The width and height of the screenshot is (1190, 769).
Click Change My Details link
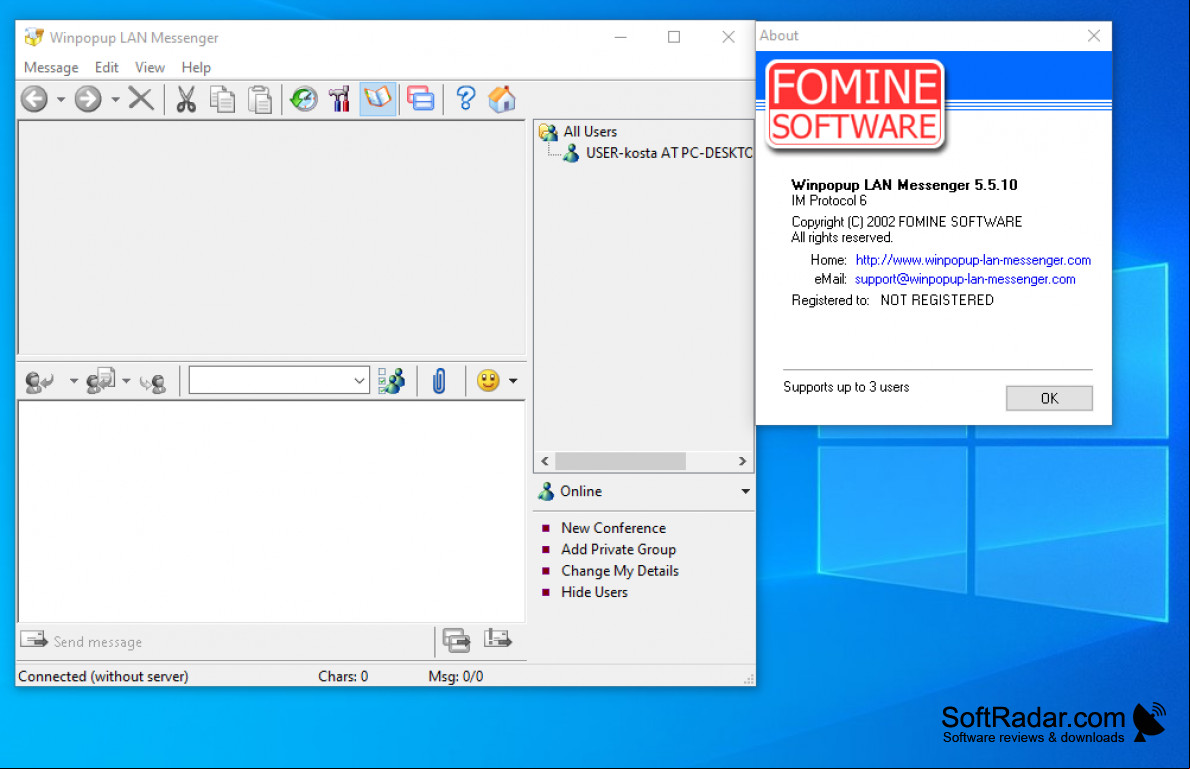click(x=619, y=570)
